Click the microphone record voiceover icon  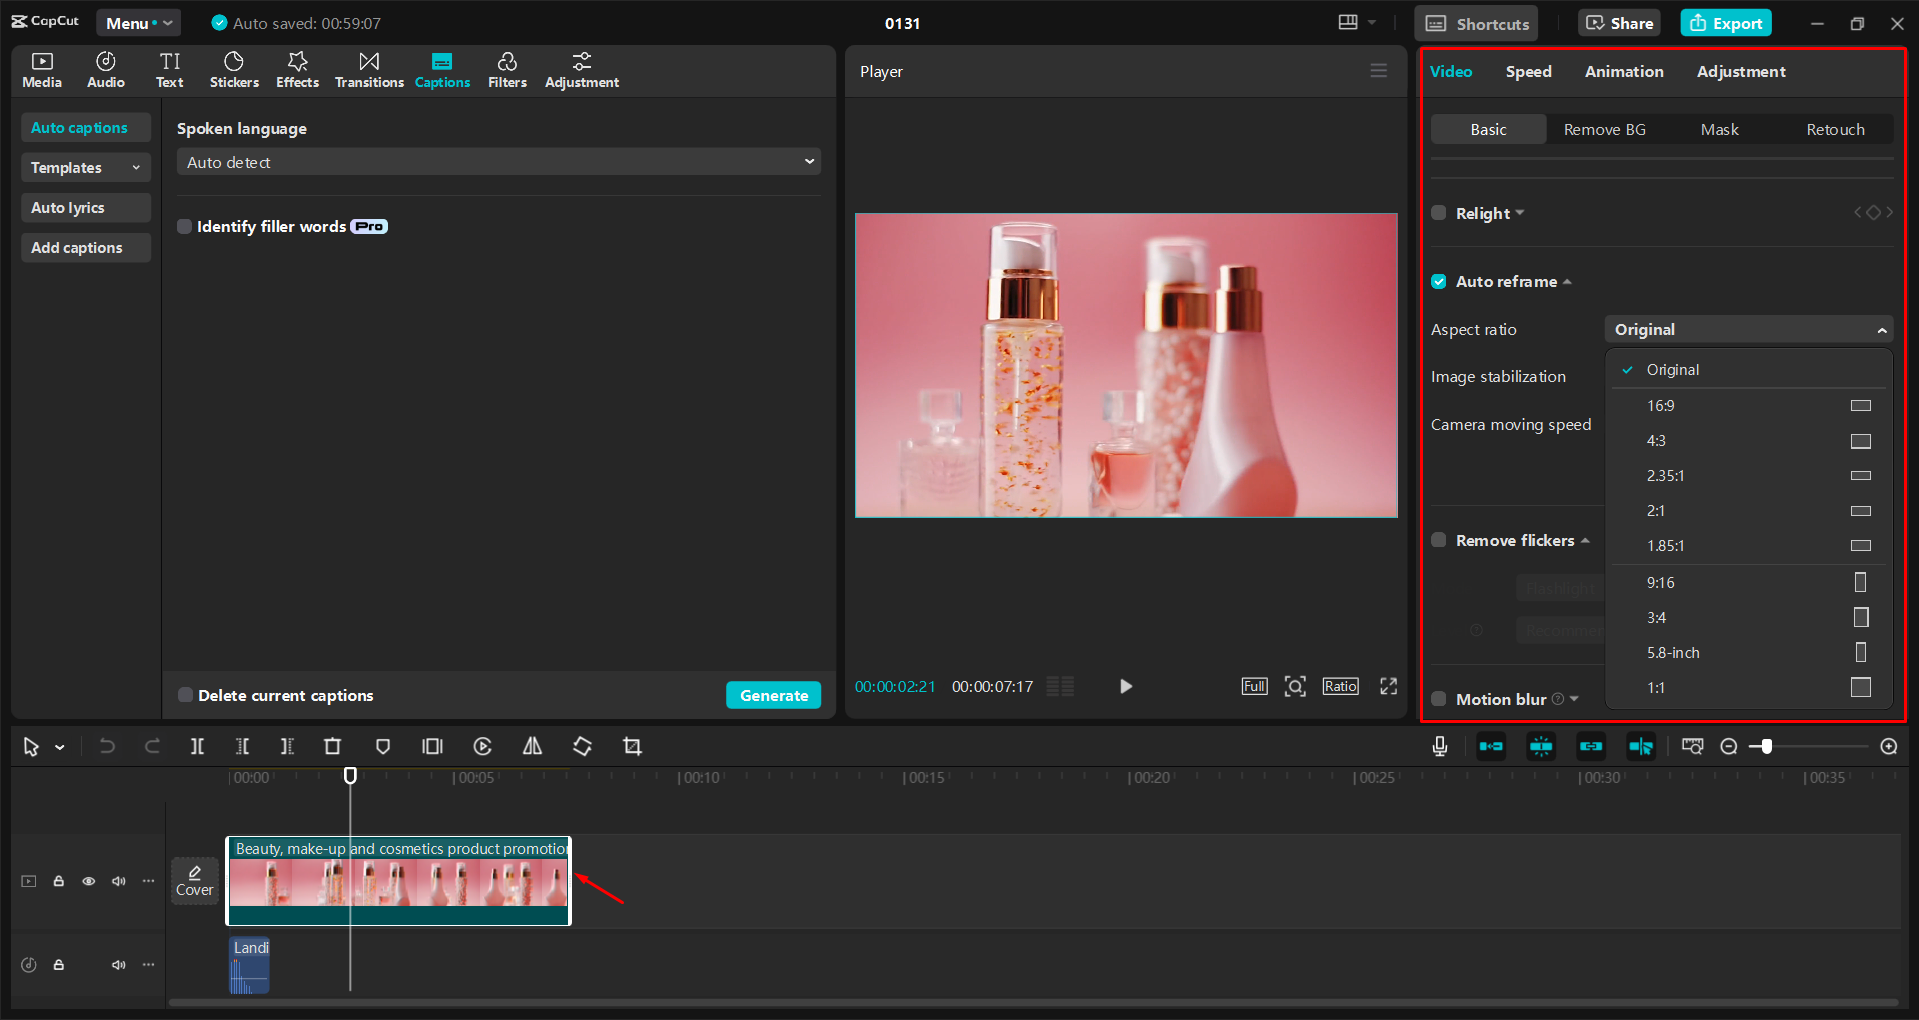pyautogui.click(x=1439, y=746)
